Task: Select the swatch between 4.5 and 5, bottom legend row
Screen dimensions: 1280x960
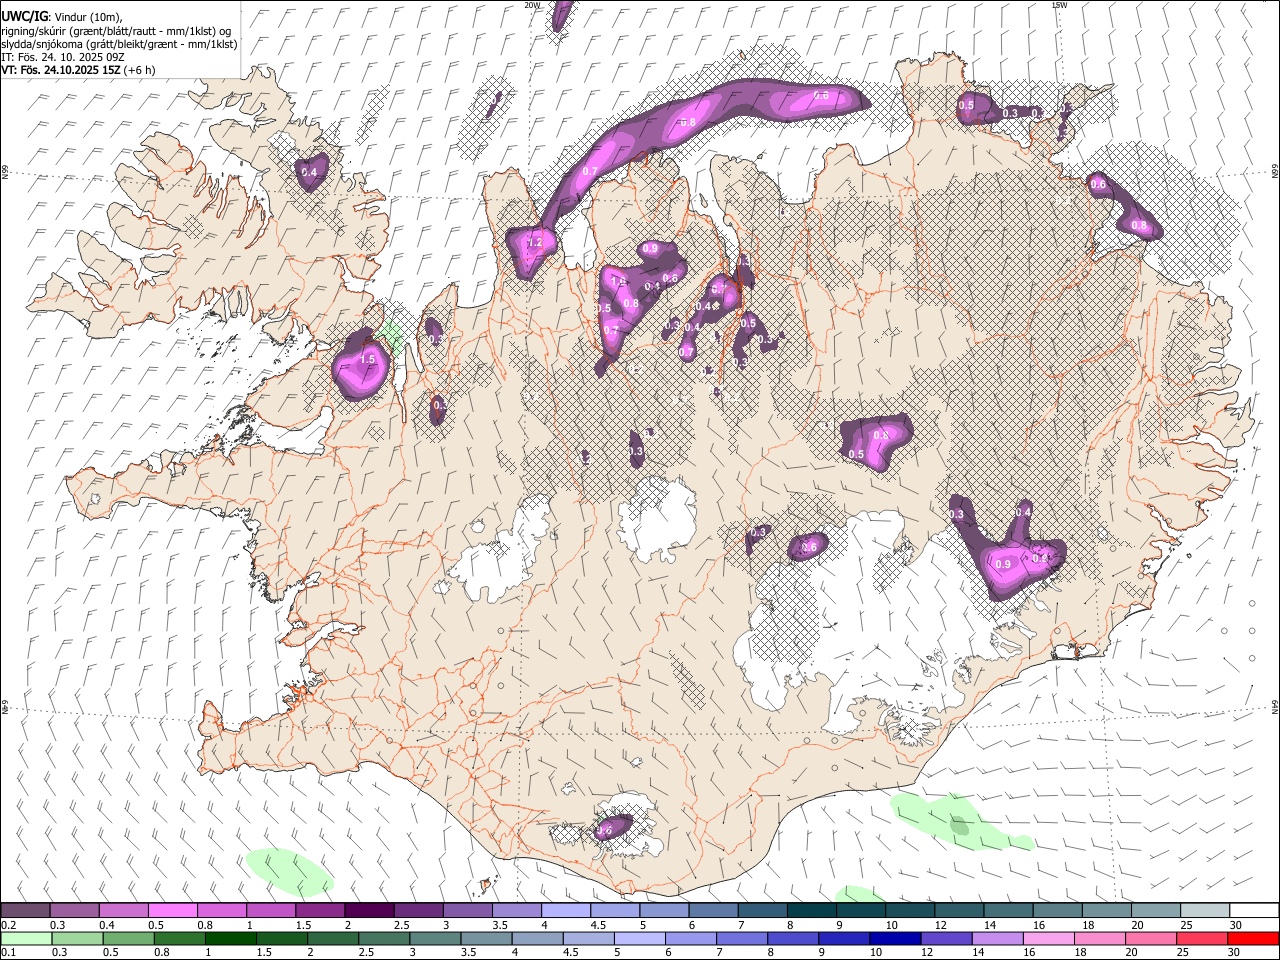Action: coord(587,938)
